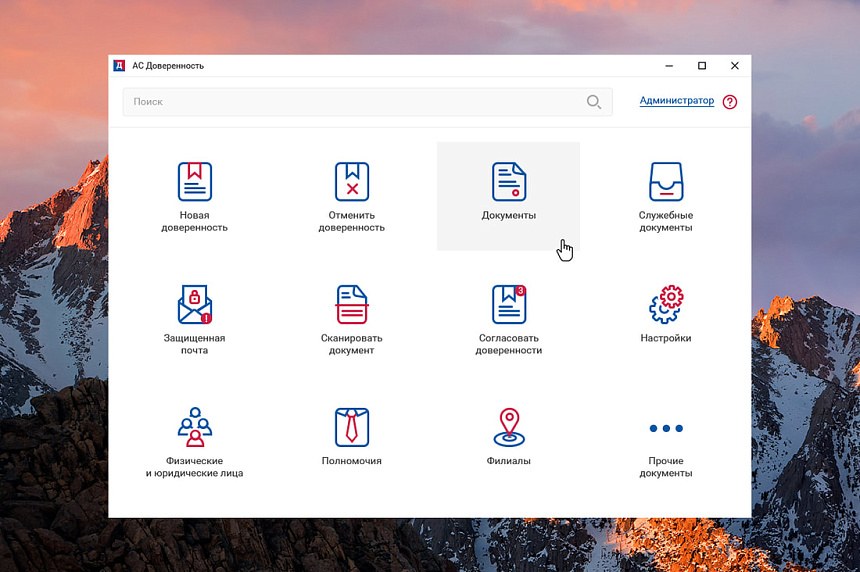860x572 pixels.
Task: Open Физические и юридические лица icon
Action: click(x=195, y=427)
